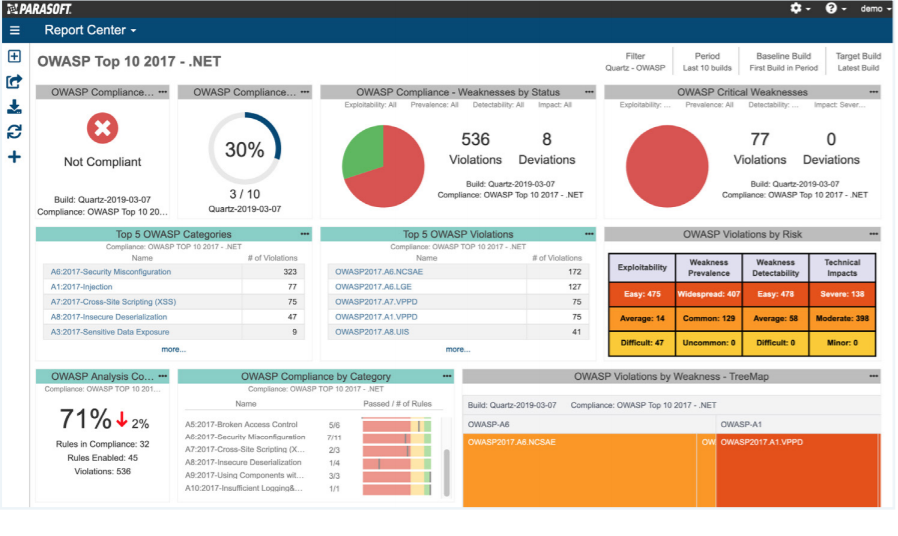898x536 pixels.
Task: Click the refresh dashboard icon
Action: (14, 132)
